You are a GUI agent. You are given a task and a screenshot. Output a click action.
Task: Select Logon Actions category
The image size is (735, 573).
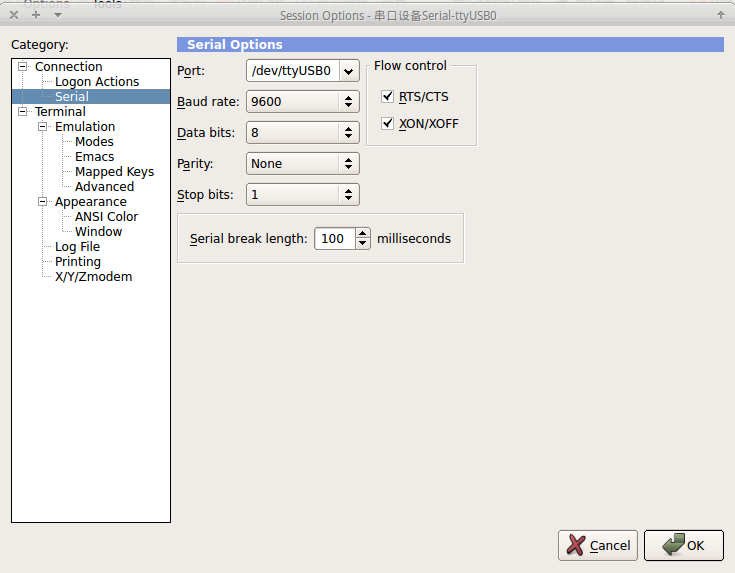(97, 82)
